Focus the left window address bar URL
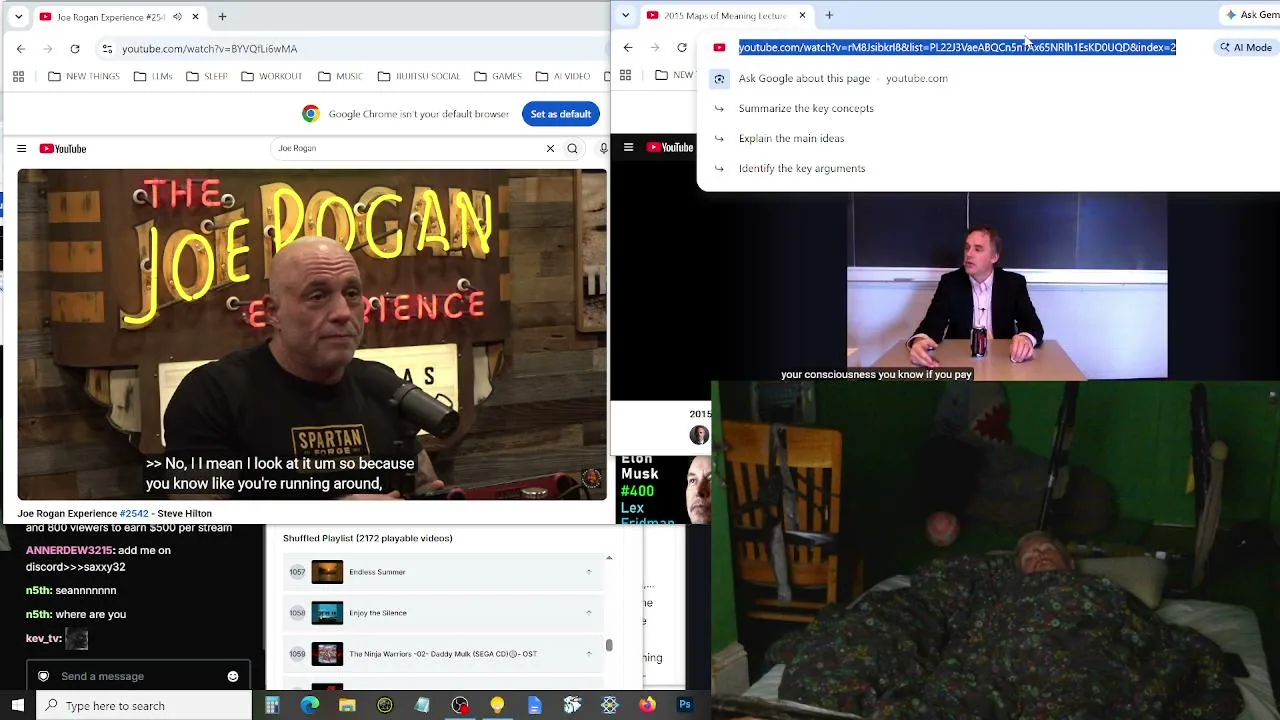The image size is (1280, 720). (210, 48)
